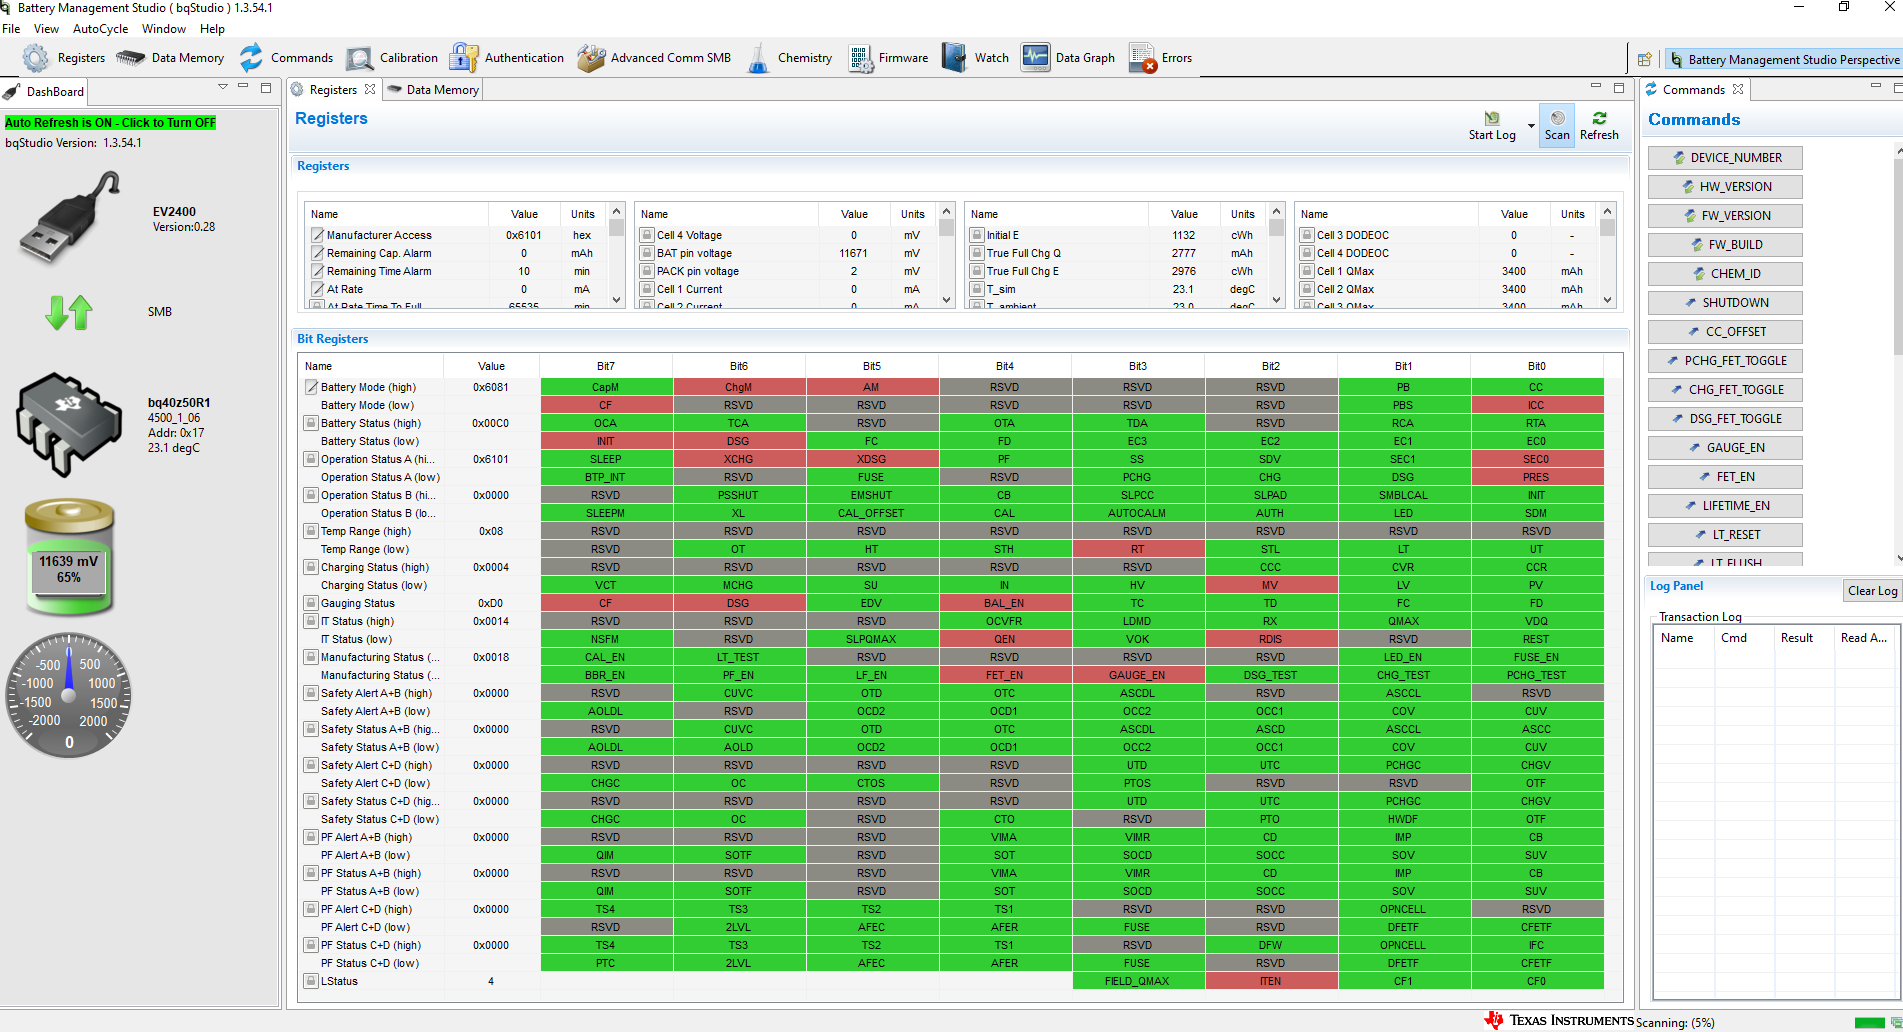This screenshot has height=1032, width=1903.
Task: Open the Calibration tool icon
Action: (x=360, y=59)
